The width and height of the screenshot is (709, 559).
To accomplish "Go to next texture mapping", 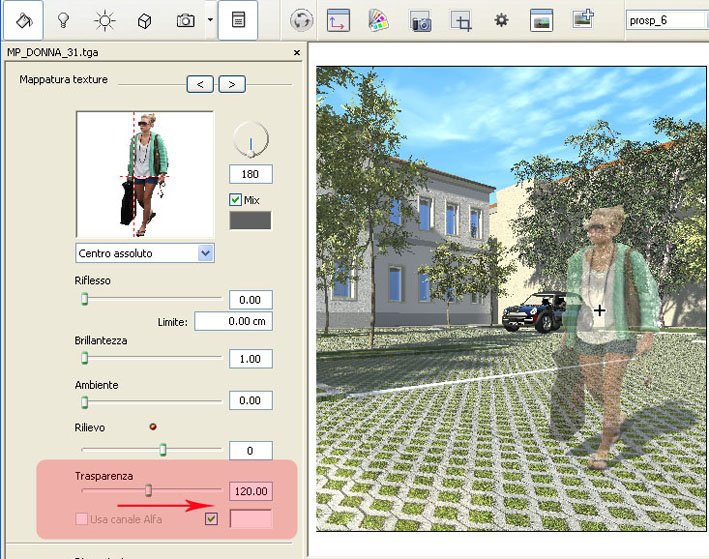I will coord(231,84).
